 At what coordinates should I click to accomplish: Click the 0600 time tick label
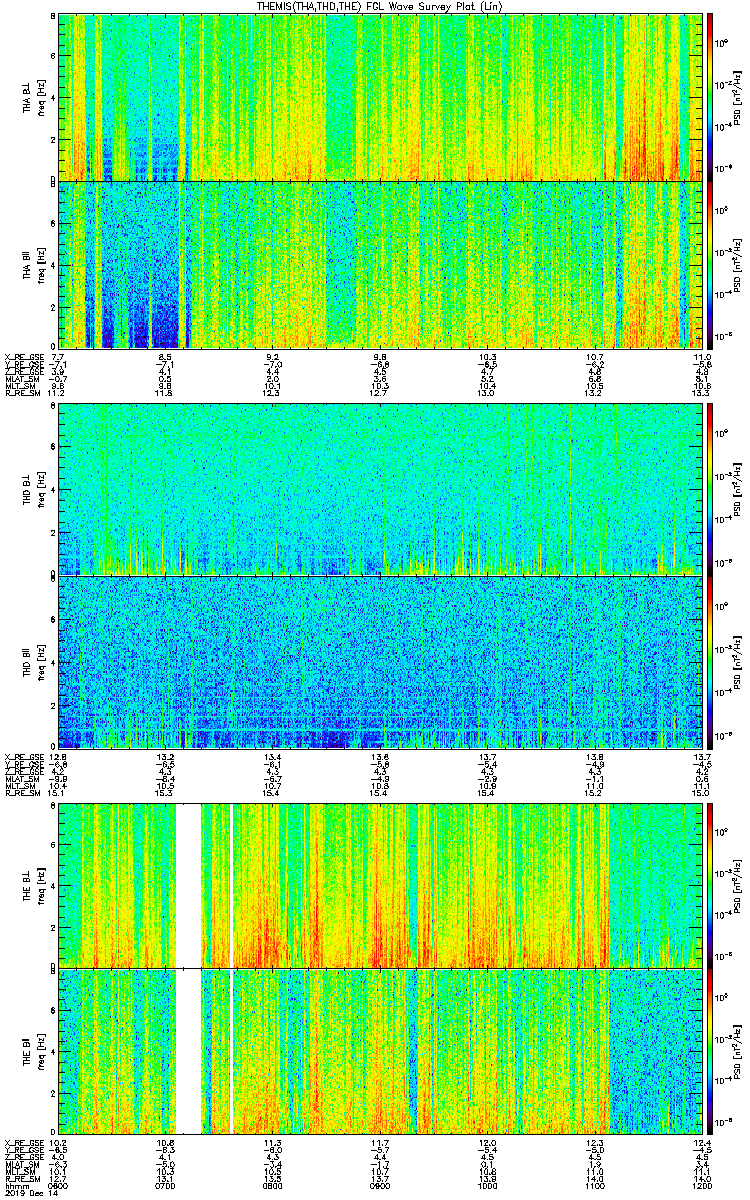coord(58,1186)
